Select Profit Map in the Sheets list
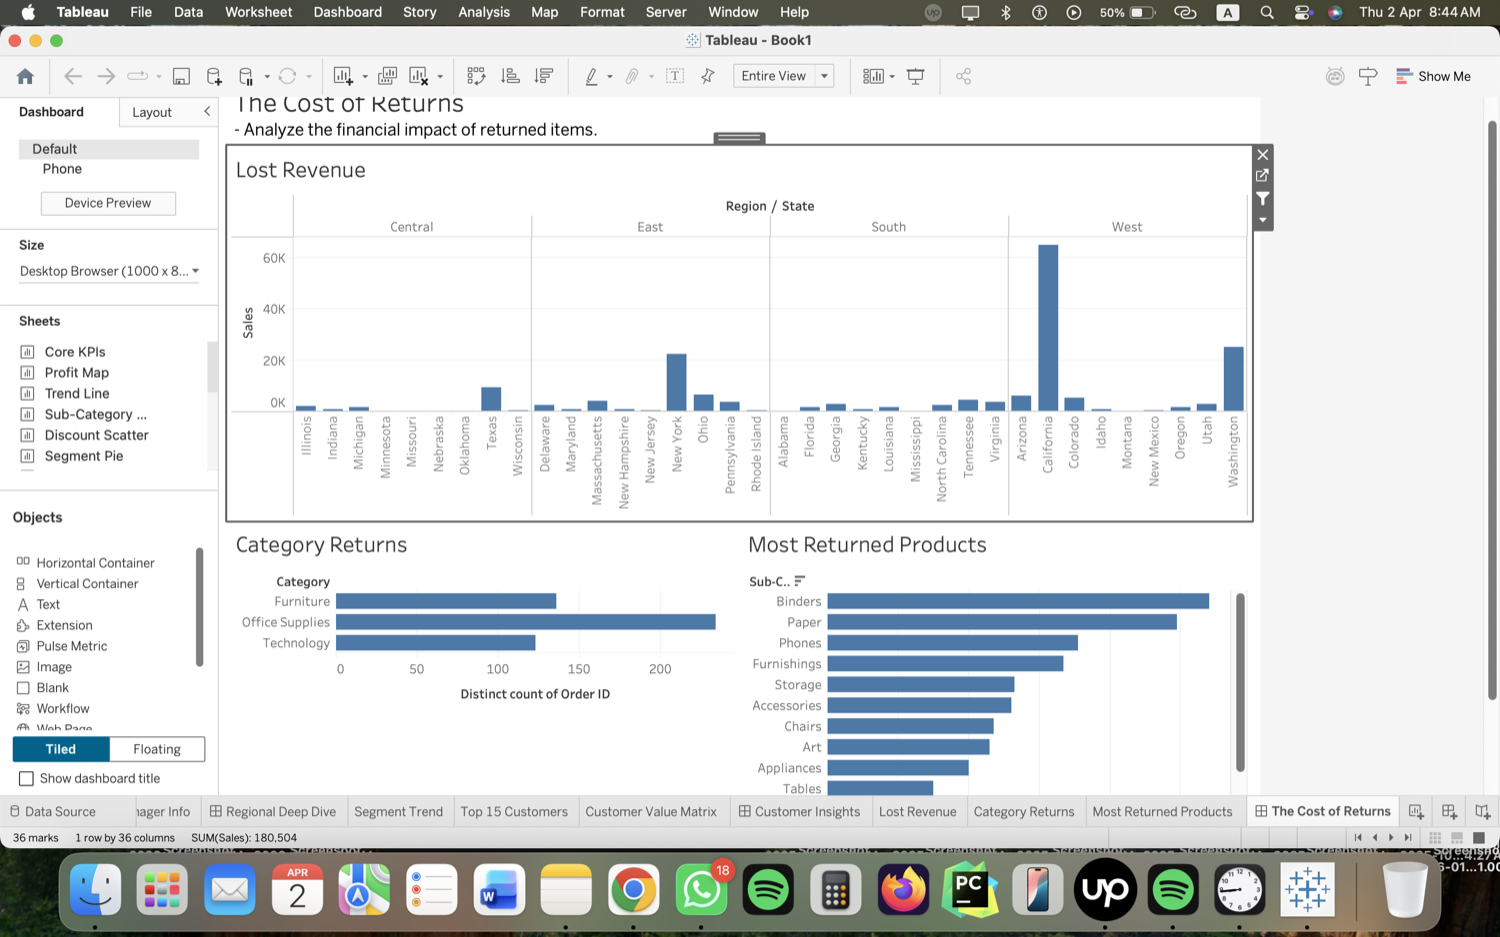This screenshot has height=937, width=1500. point(77,372)
